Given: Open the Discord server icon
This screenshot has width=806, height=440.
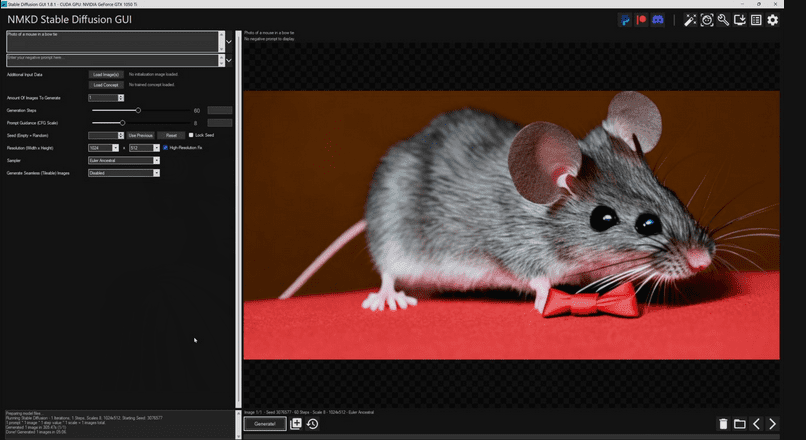Looking at the screenshot, I should (657, 20).
